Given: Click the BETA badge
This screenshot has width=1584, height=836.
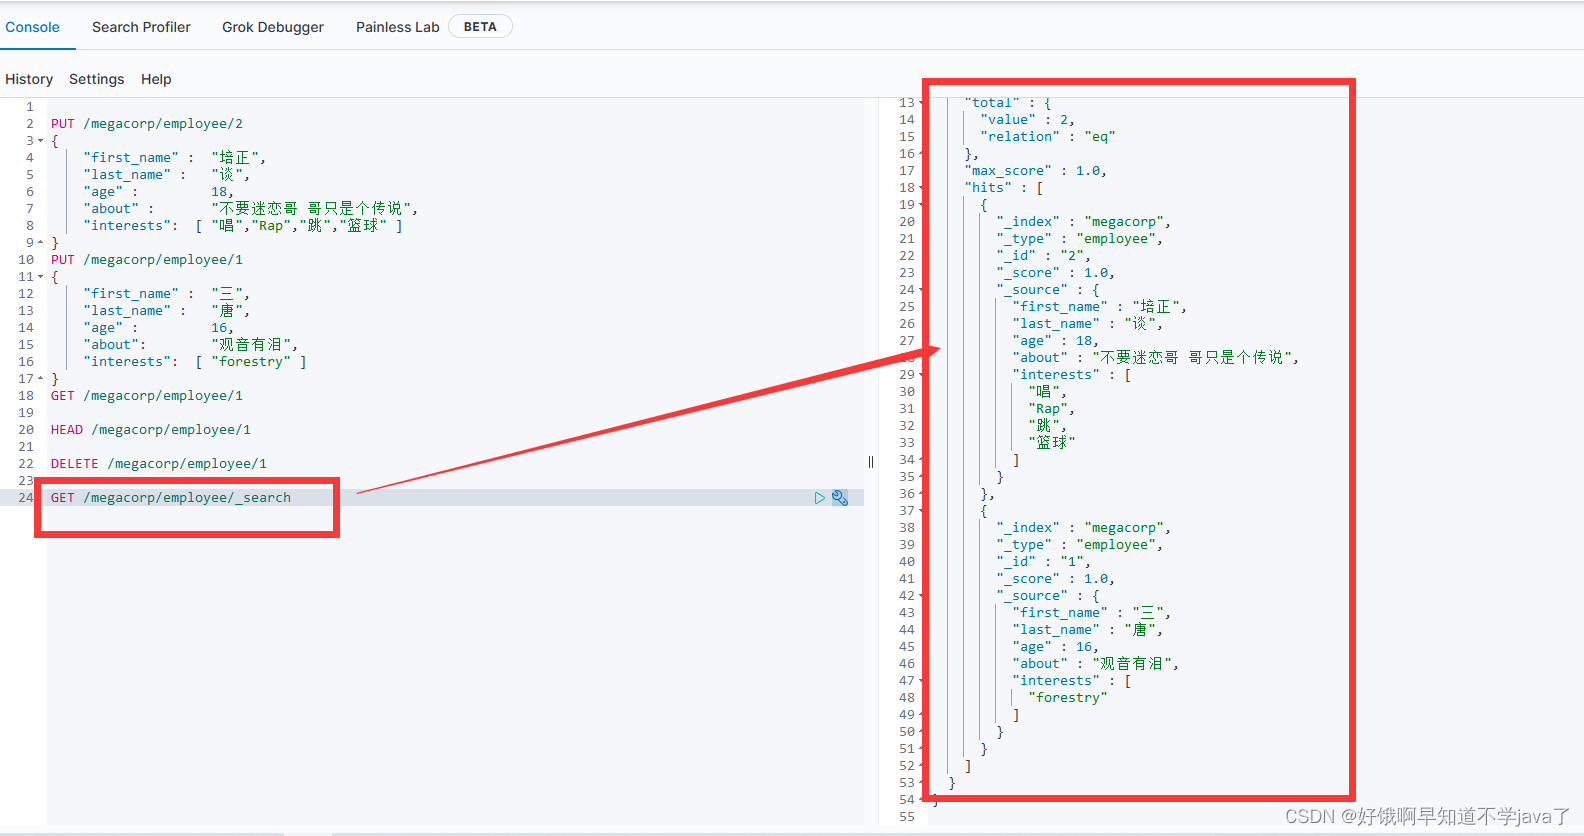Looking at the screenshot, I should click(480, 27).
